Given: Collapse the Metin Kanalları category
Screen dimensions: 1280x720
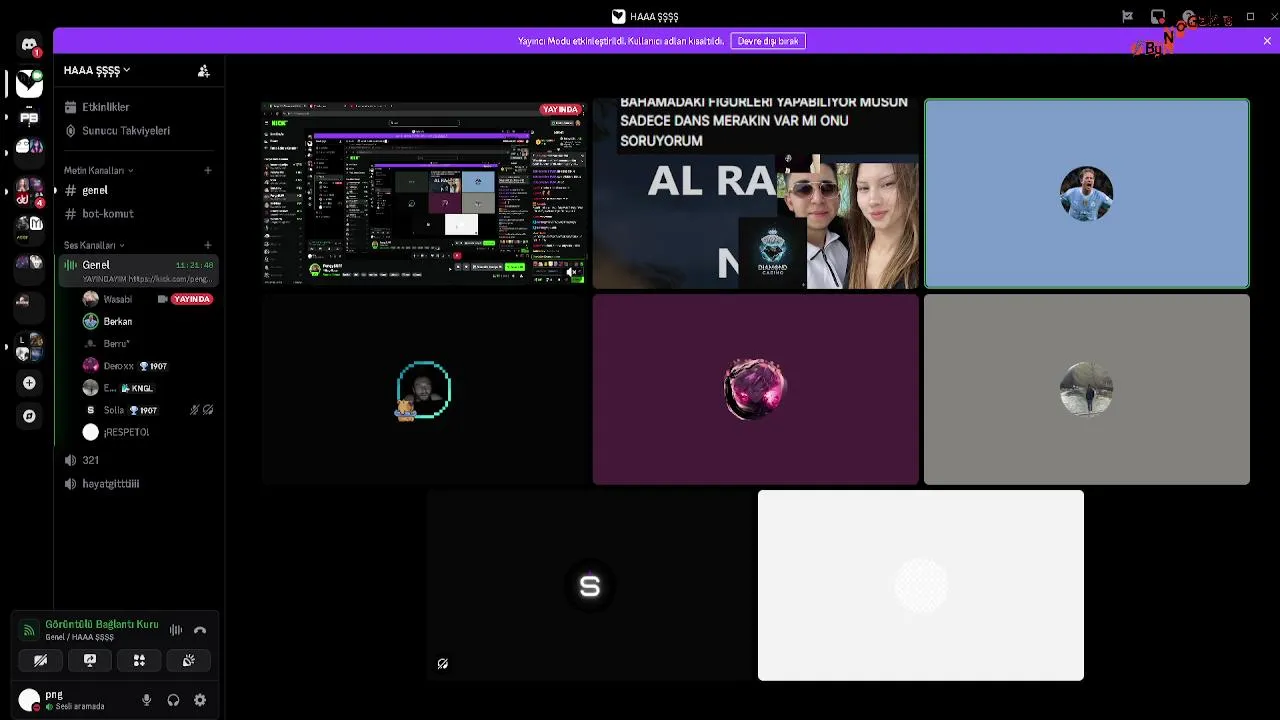Looking at the screenshot, I should [98, 170].
